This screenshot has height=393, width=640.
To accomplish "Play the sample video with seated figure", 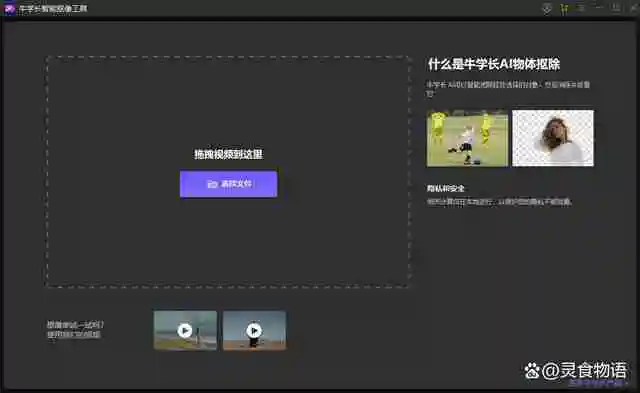I will click(254, 330).
